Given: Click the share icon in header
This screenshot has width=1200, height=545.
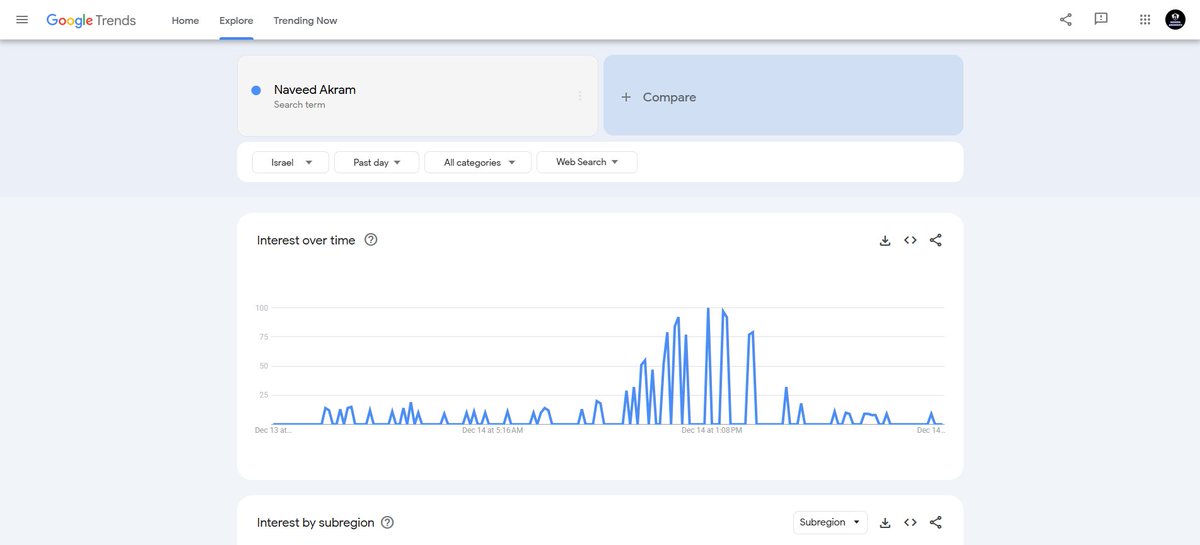Looking at the screenshot, I should pos(1066,19).
